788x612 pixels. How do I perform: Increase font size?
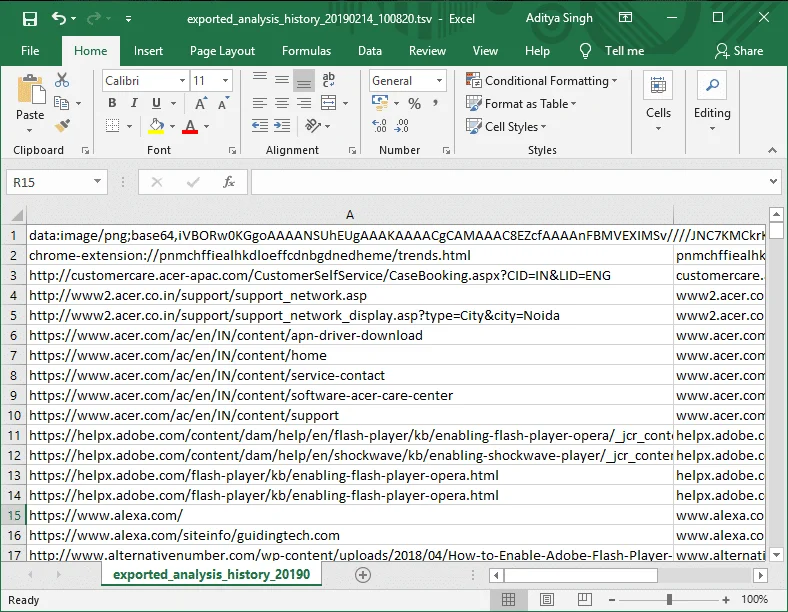[200, 104]
